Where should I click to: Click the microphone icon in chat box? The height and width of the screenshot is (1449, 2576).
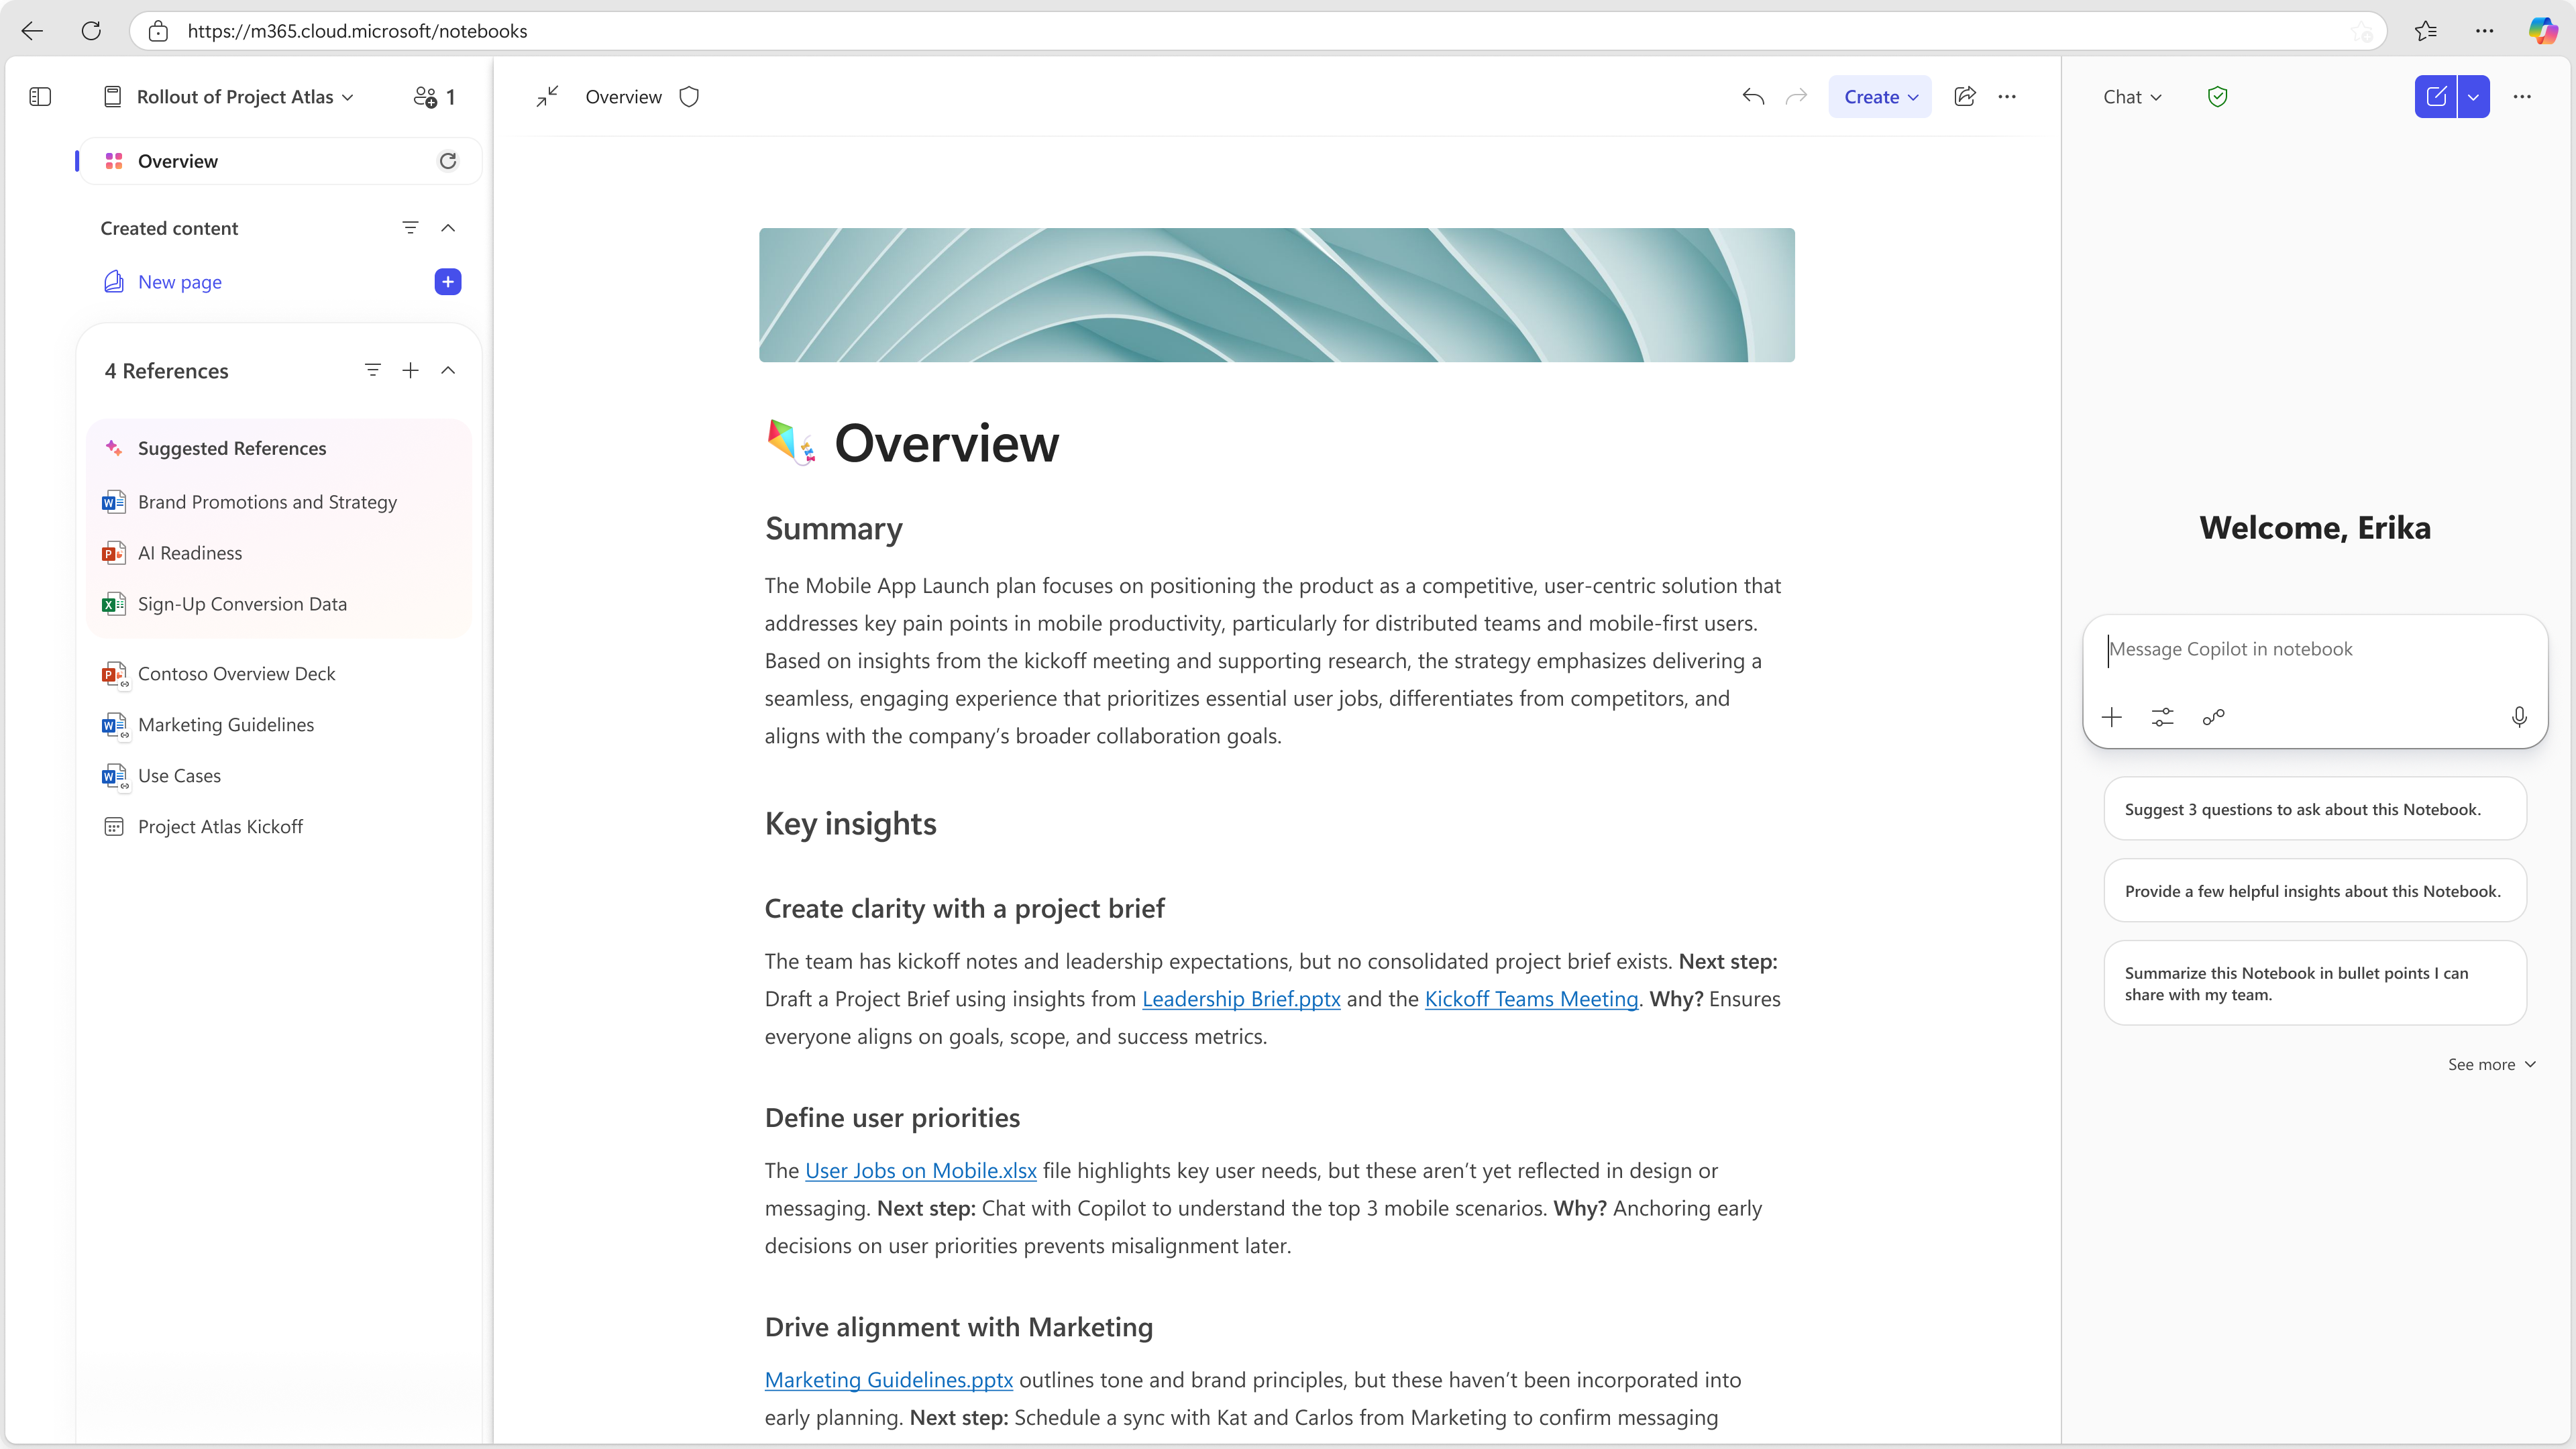(x=2519, y=717)
